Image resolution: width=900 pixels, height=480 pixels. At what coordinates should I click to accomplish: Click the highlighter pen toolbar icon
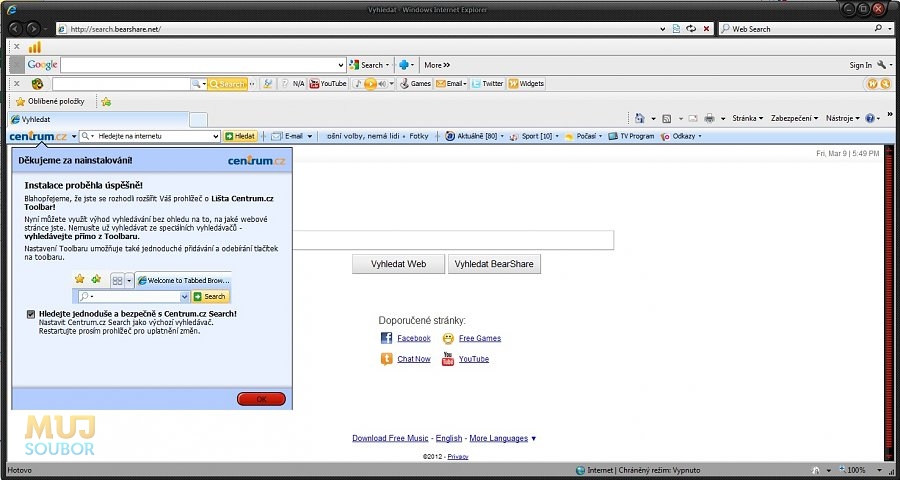267,84
